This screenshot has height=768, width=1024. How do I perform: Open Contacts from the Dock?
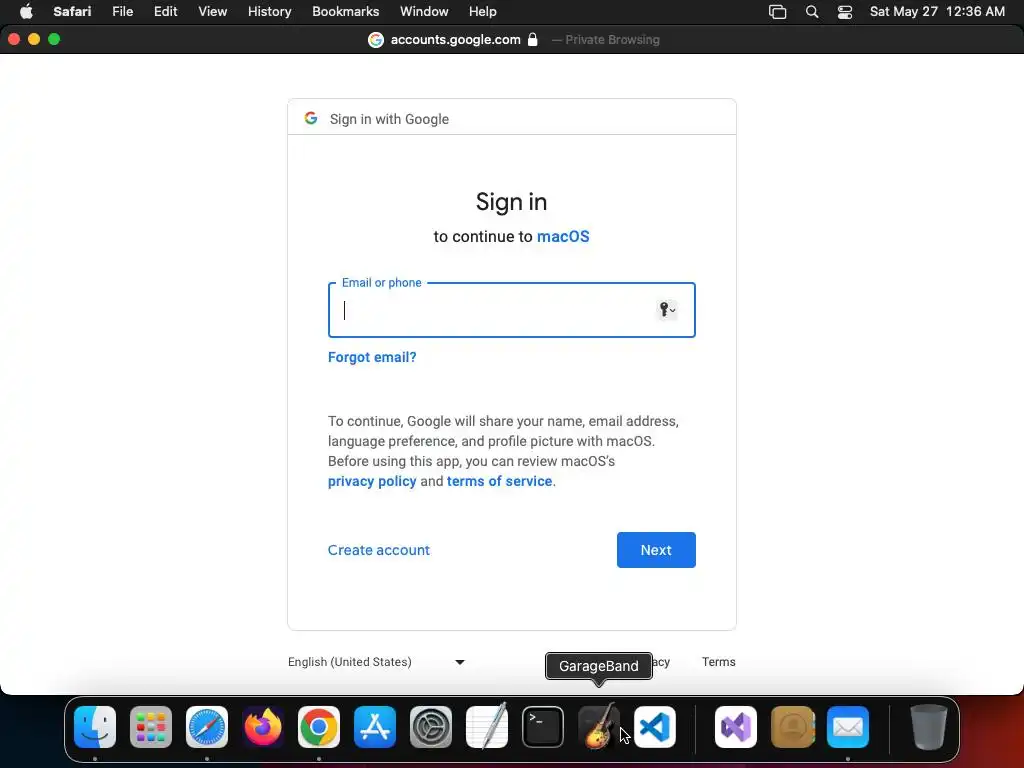792,727
